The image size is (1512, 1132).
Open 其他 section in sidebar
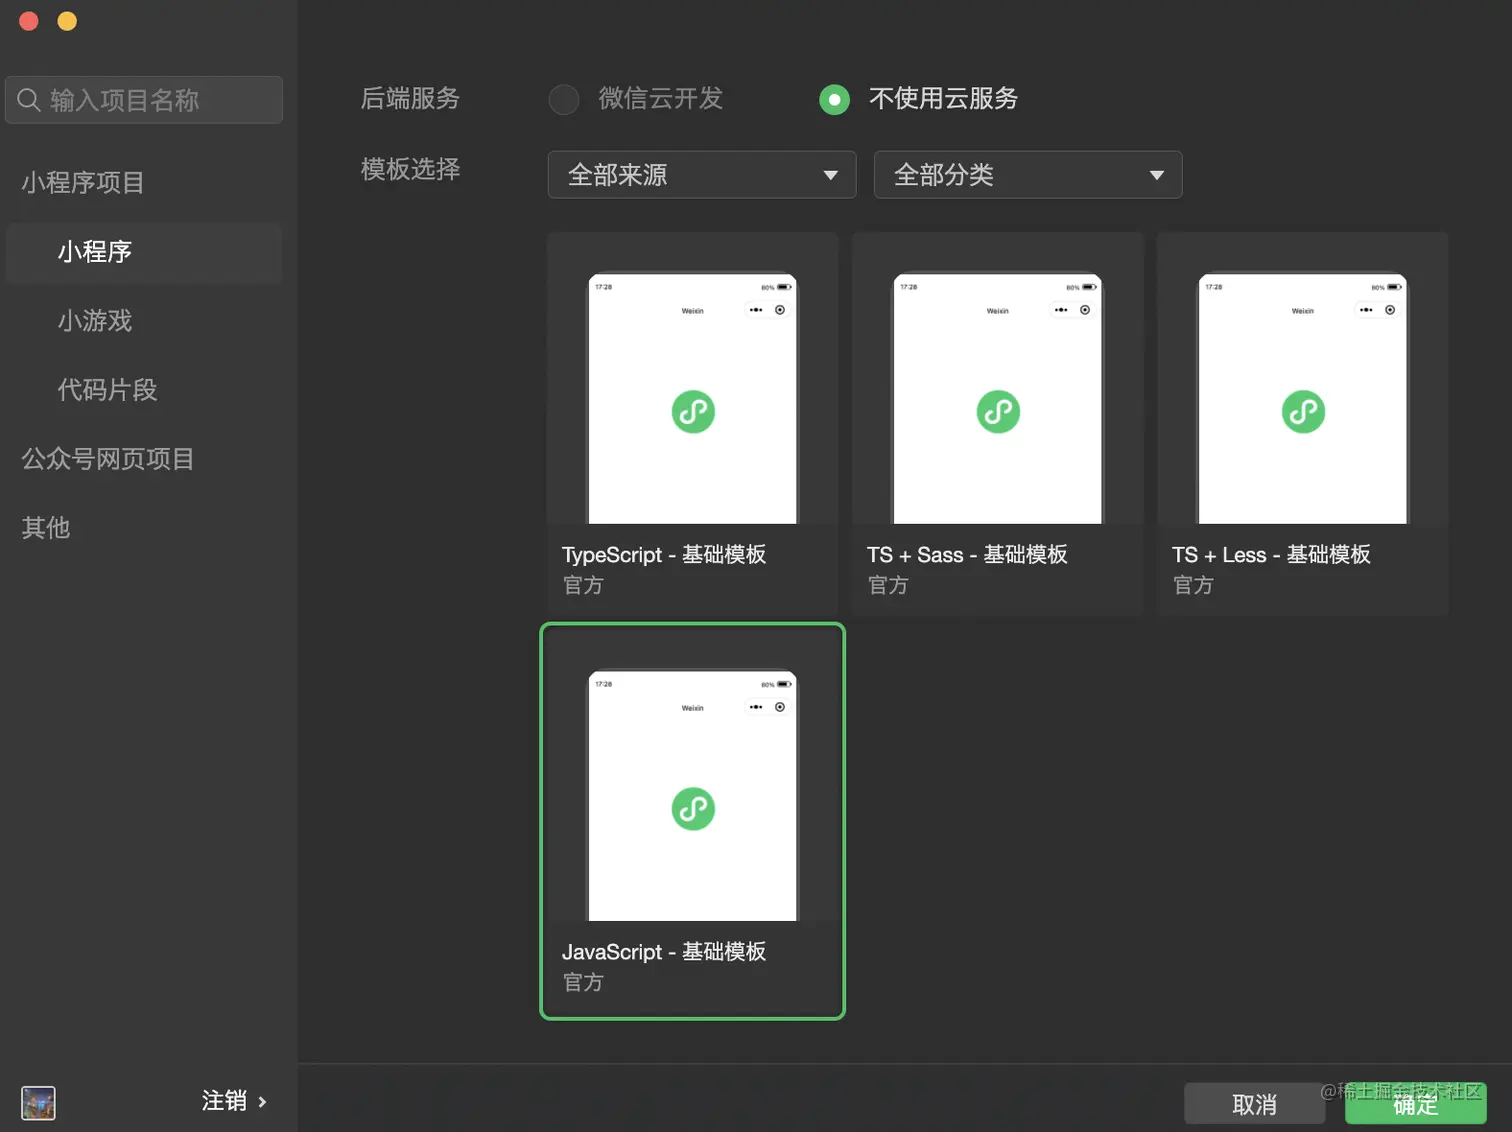click(x=46, y=528)
